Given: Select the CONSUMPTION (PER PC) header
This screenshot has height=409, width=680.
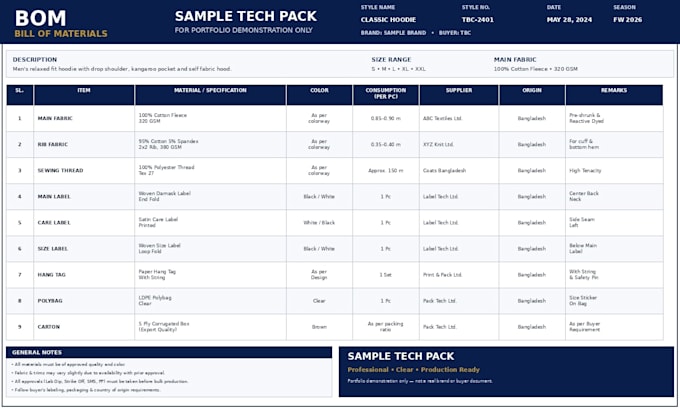Looking at the screenshot, I should (386, 95).
